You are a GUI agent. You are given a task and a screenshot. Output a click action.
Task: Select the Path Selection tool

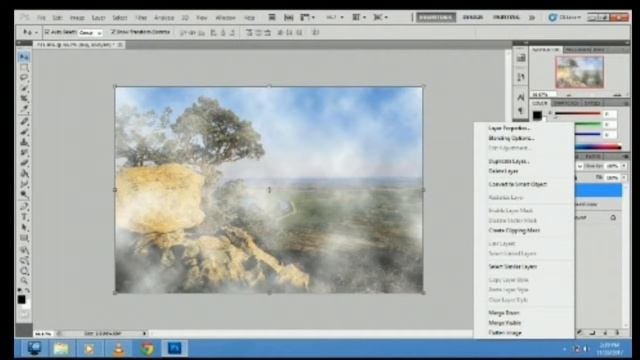click(24, 227)
